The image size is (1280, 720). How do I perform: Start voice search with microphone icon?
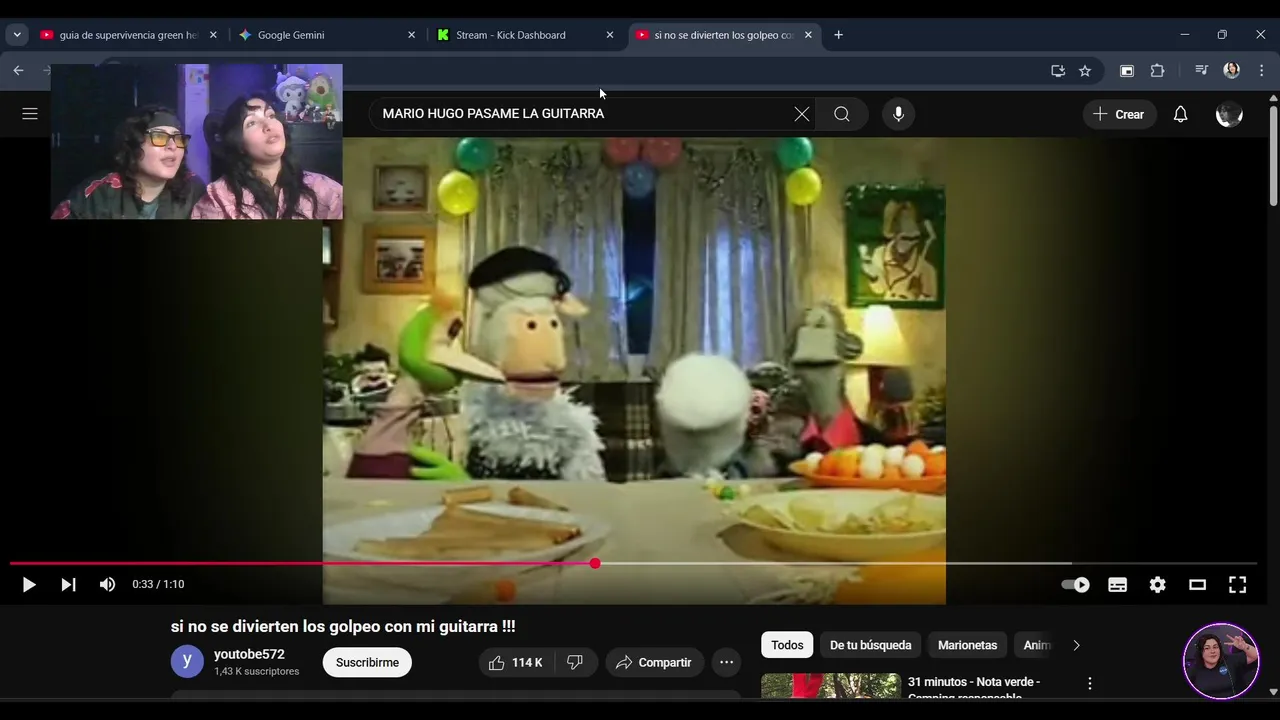898,114
